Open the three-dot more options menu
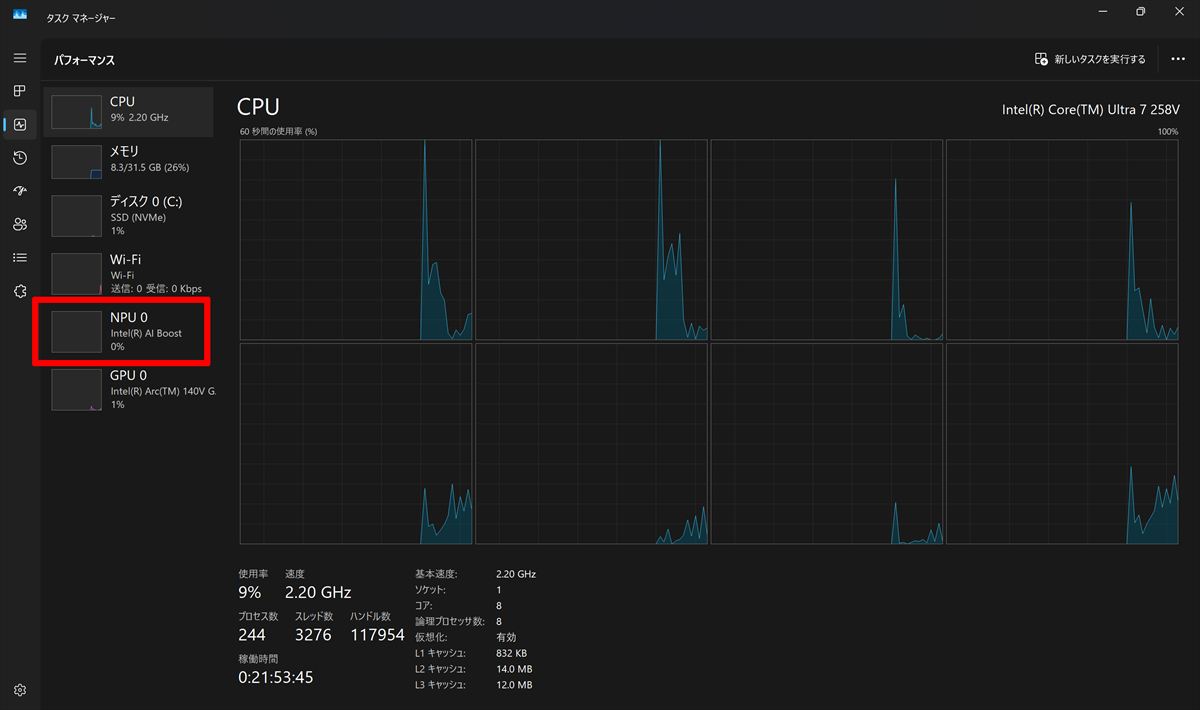The width and height of the screenshot is (1200, 710). click(1178, 60)
